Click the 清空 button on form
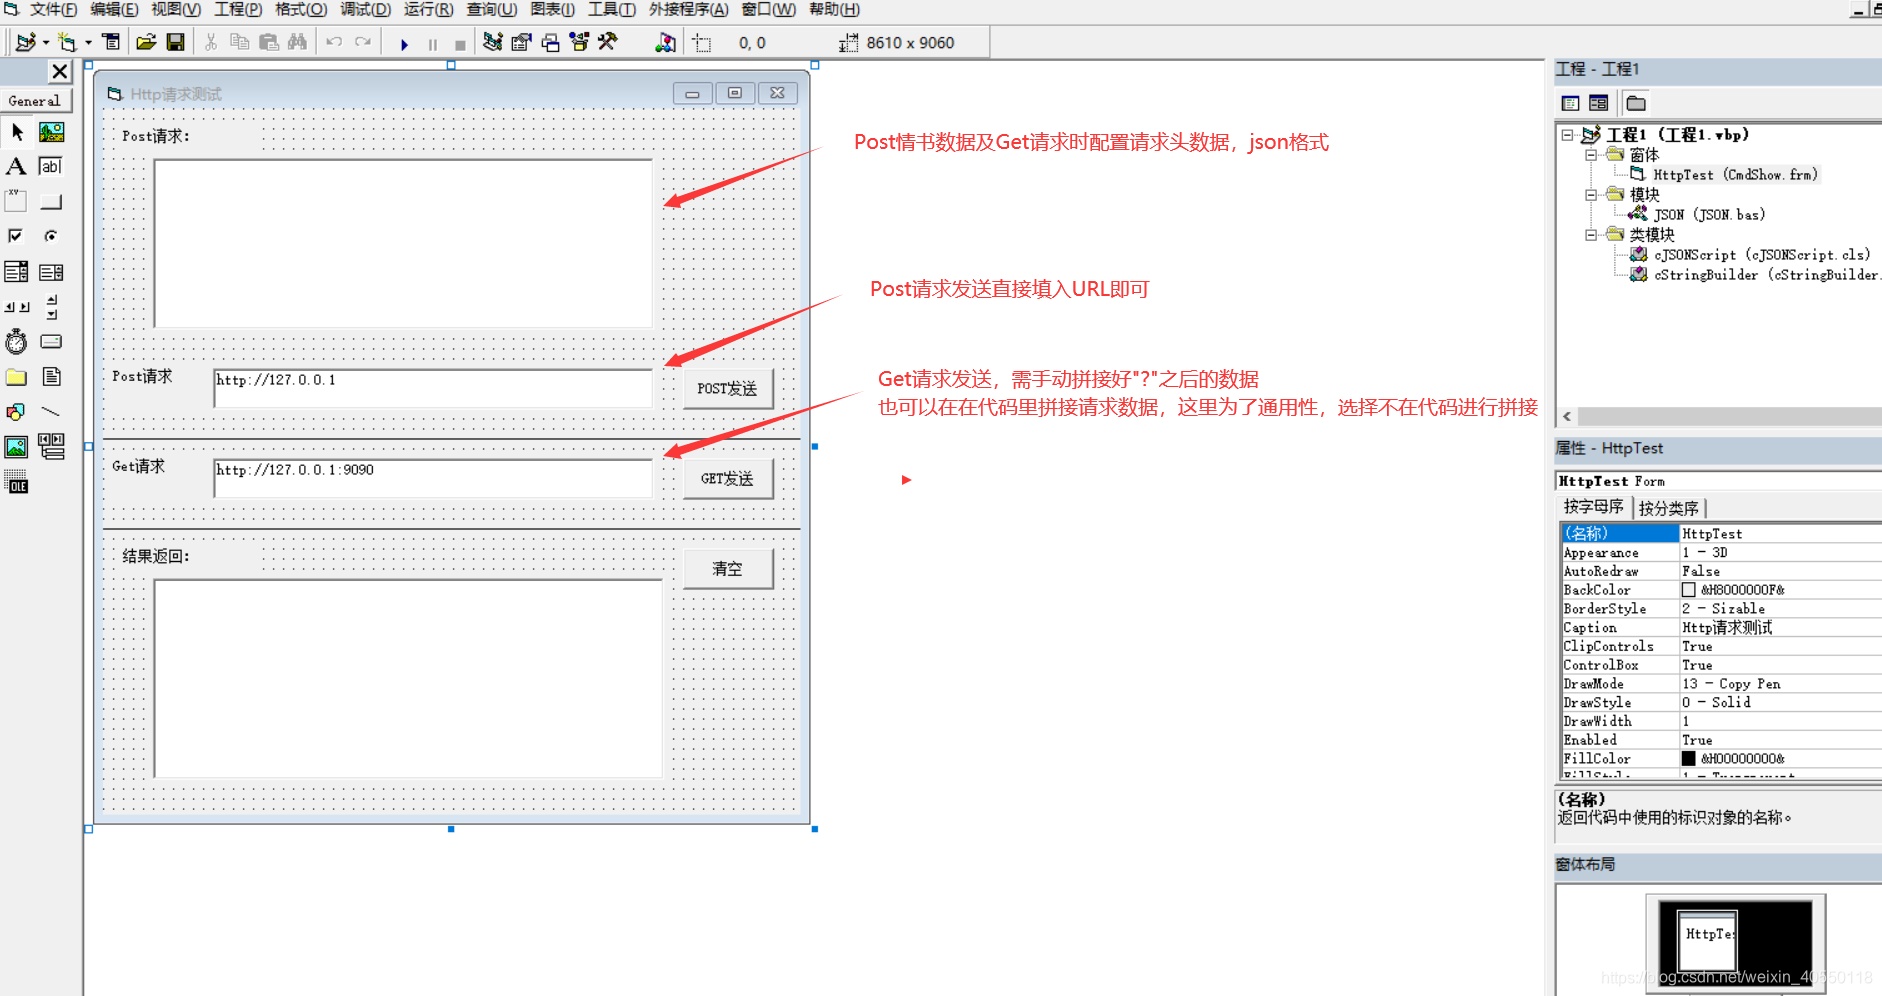 728,569
